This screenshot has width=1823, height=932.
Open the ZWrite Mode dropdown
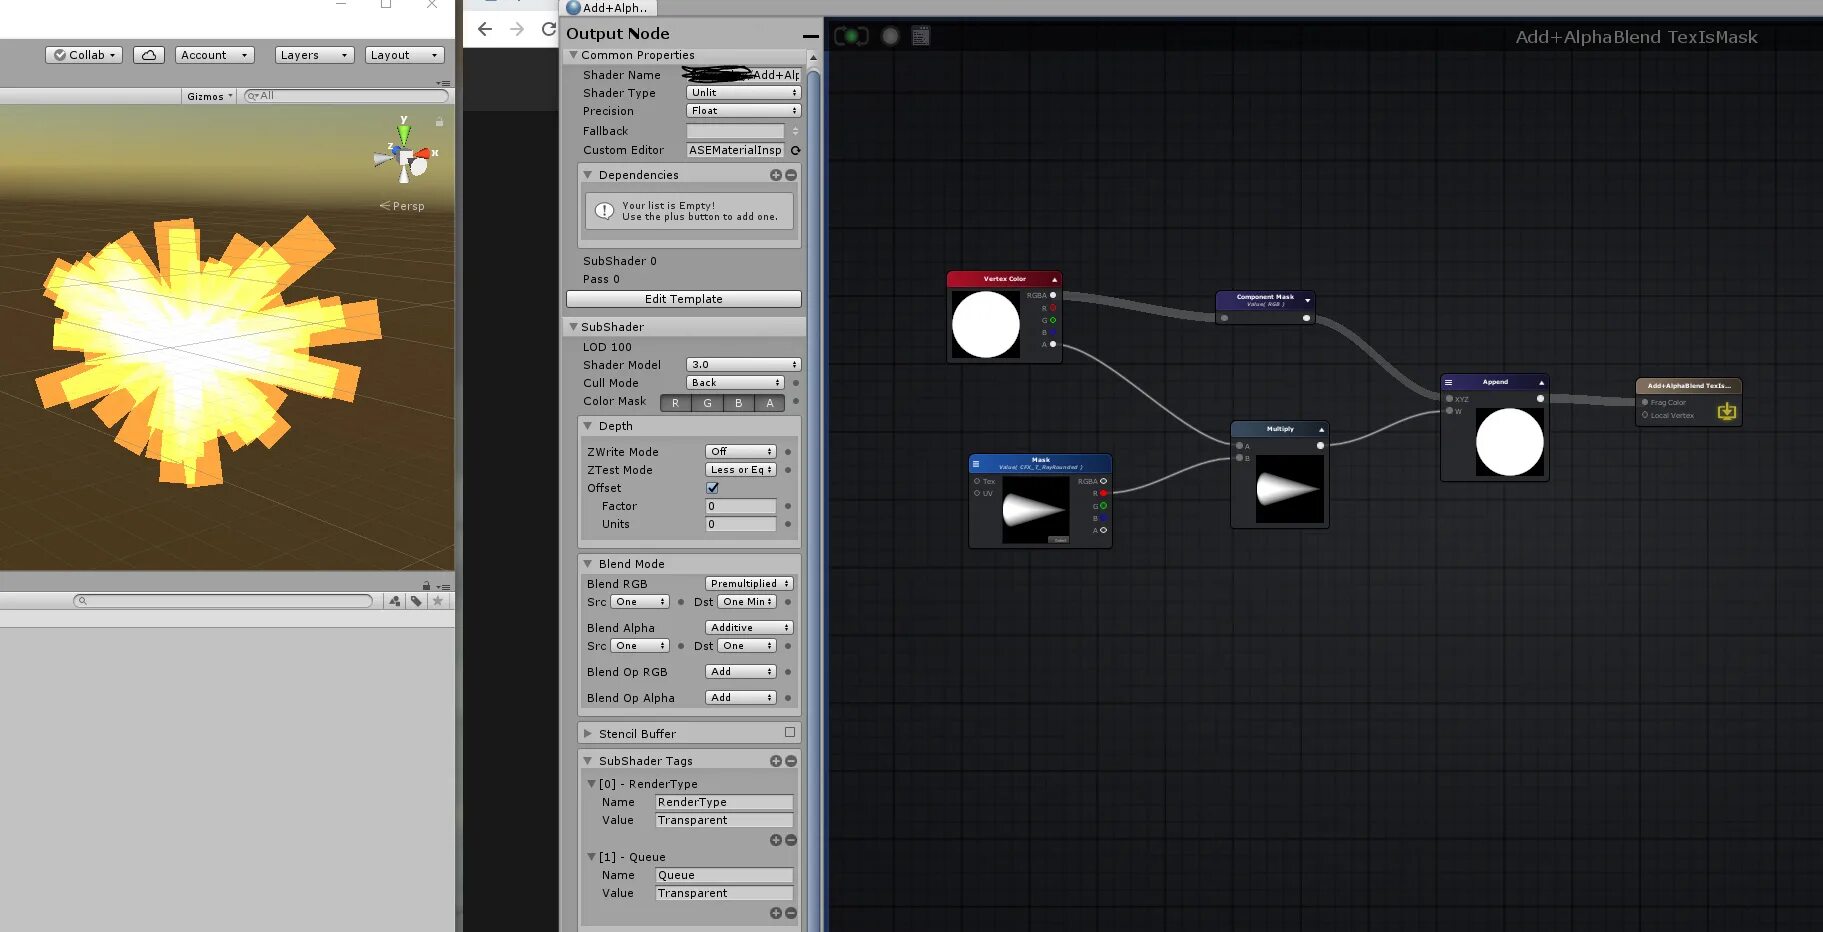(741, 452)
